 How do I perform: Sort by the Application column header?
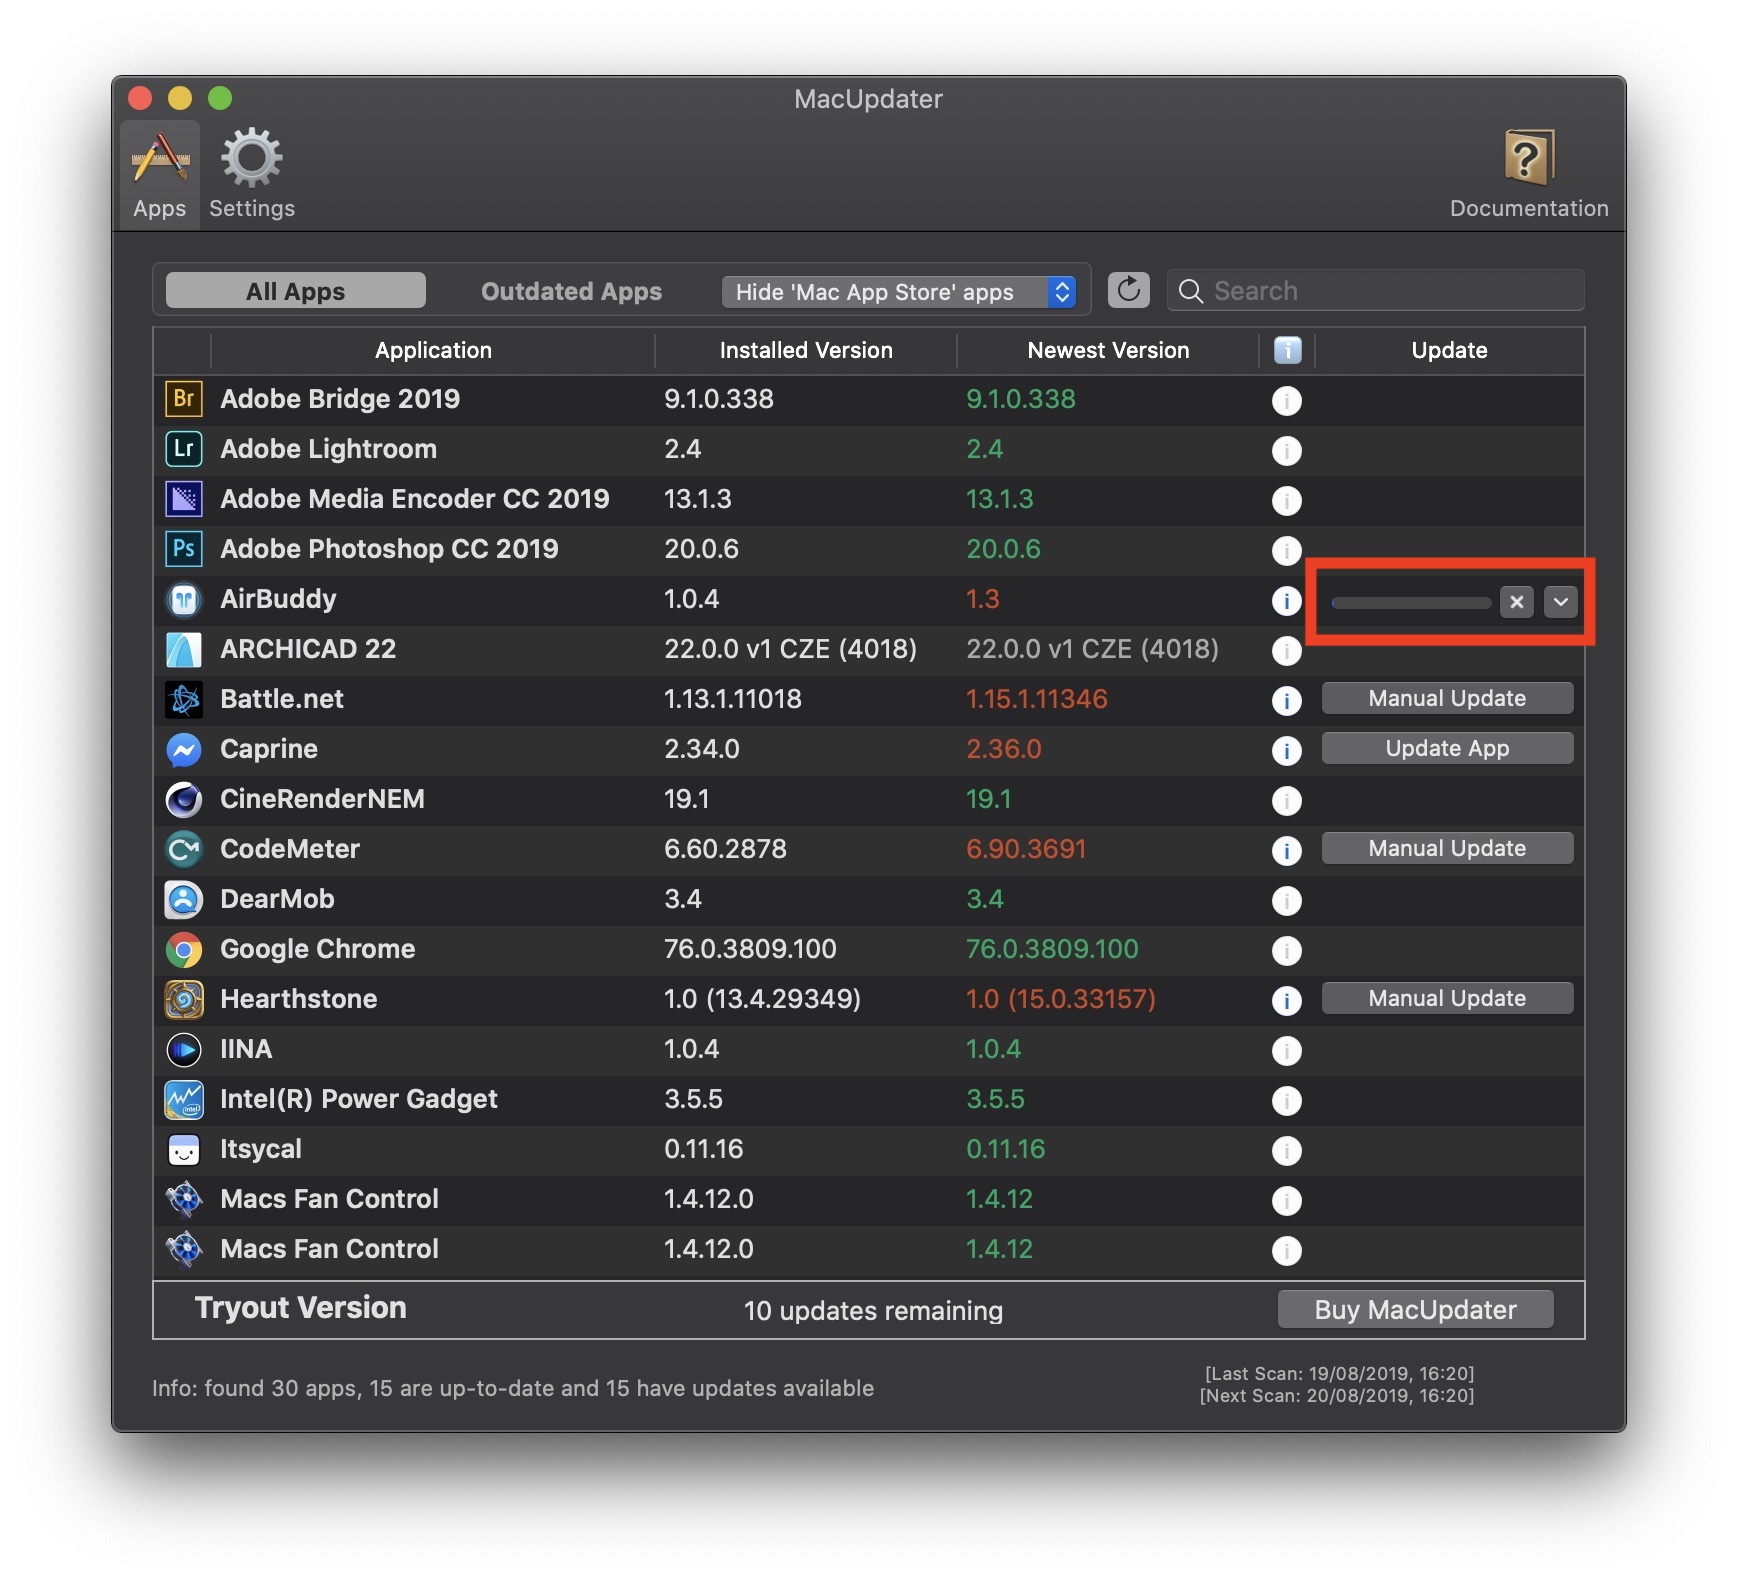pos(433,351)
